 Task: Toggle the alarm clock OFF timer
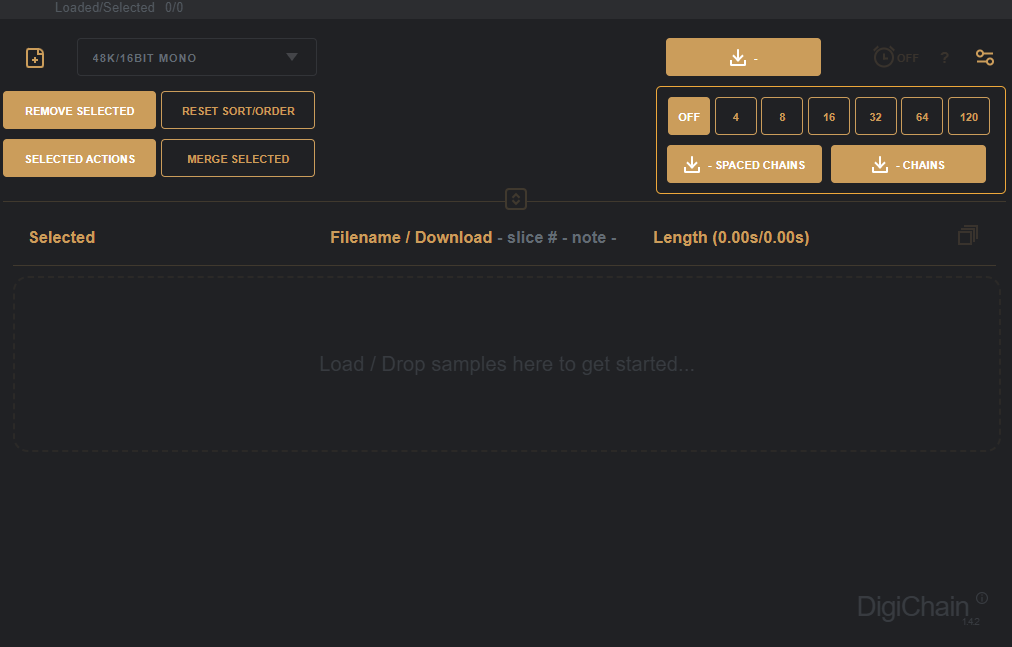pyautogui.click(x=894, y=58)
